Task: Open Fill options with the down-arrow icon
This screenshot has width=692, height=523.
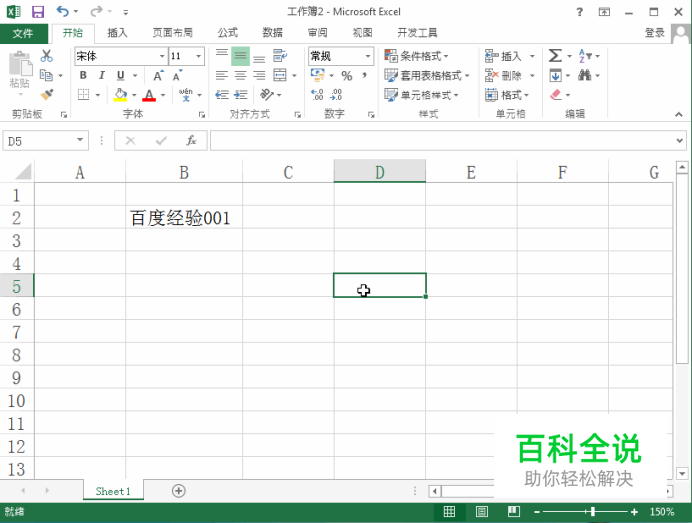Action: [555, 75]
